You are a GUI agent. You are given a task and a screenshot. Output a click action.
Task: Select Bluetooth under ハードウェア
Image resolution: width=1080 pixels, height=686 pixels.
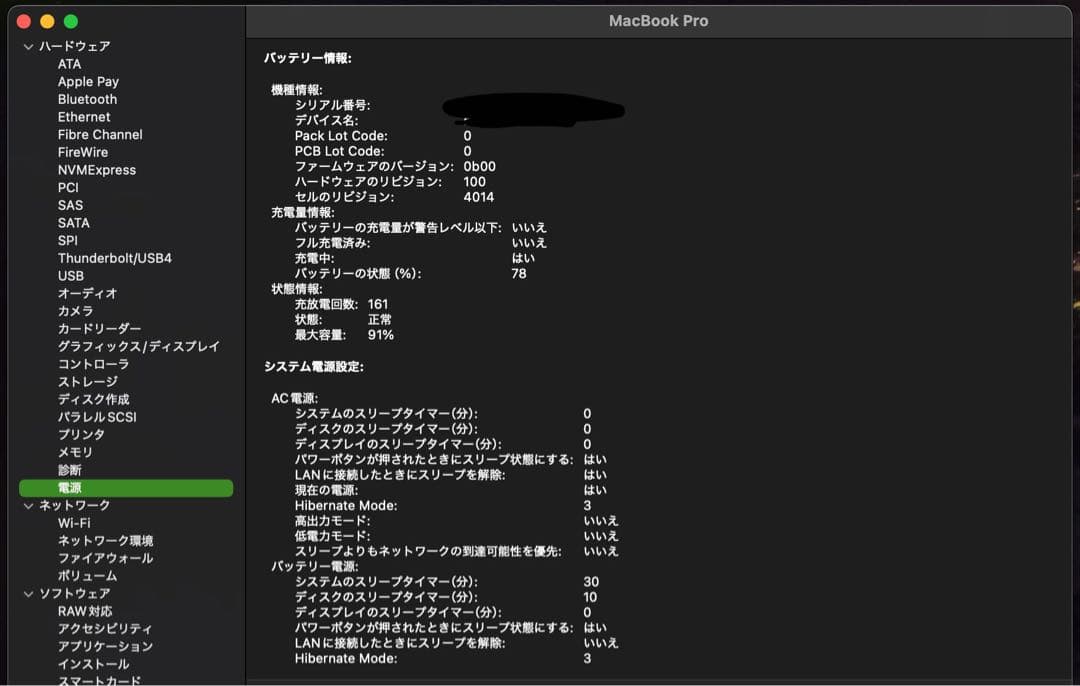point(87,99)
